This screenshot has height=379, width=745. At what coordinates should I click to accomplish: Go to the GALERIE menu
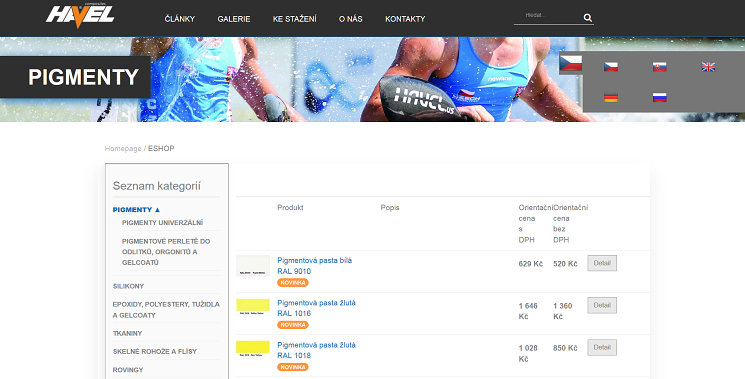click(234, 19)
